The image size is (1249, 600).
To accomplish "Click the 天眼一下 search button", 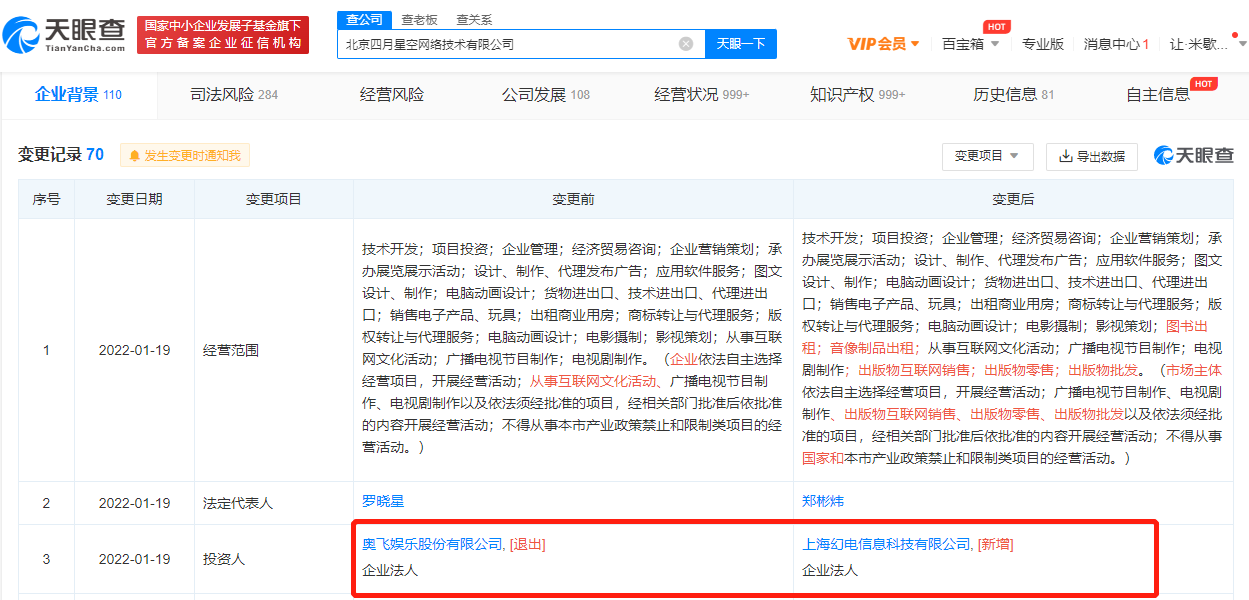I will click(741, 44).
